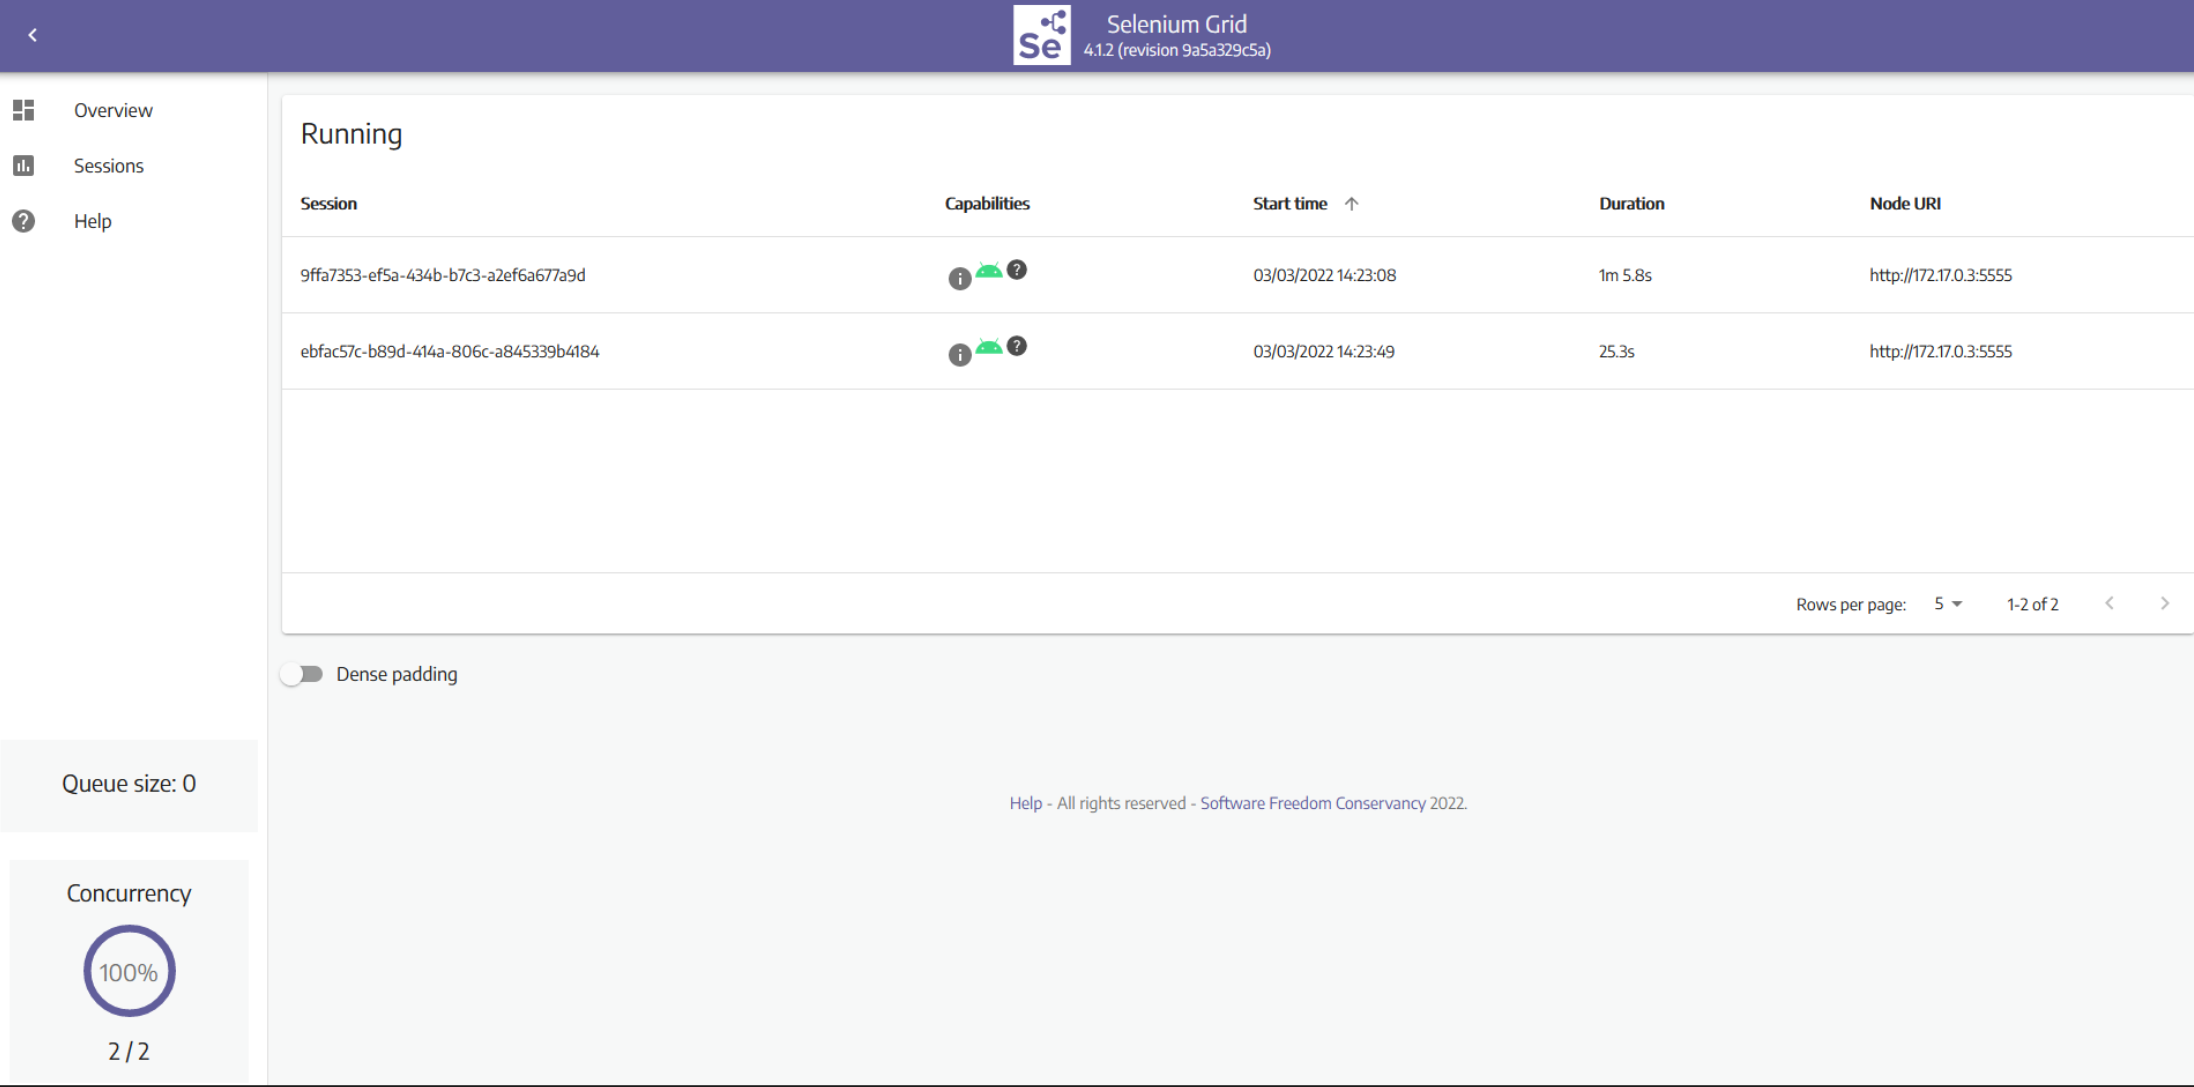Go to the Overview section
The image size is (2194, 1087).
click(x=113, y=110)
